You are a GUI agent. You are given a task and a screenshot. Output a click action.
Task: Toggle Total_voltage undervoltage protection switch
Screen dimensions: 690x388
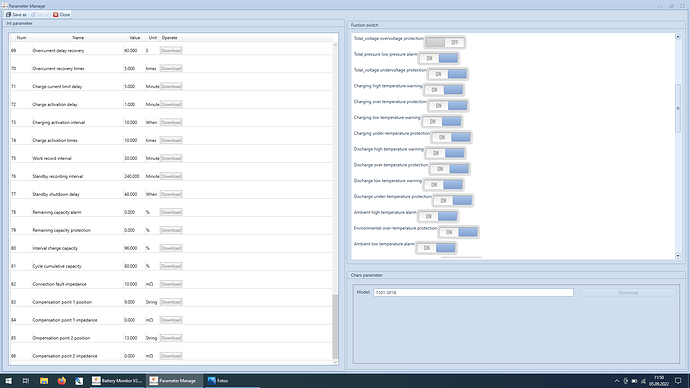448,74
